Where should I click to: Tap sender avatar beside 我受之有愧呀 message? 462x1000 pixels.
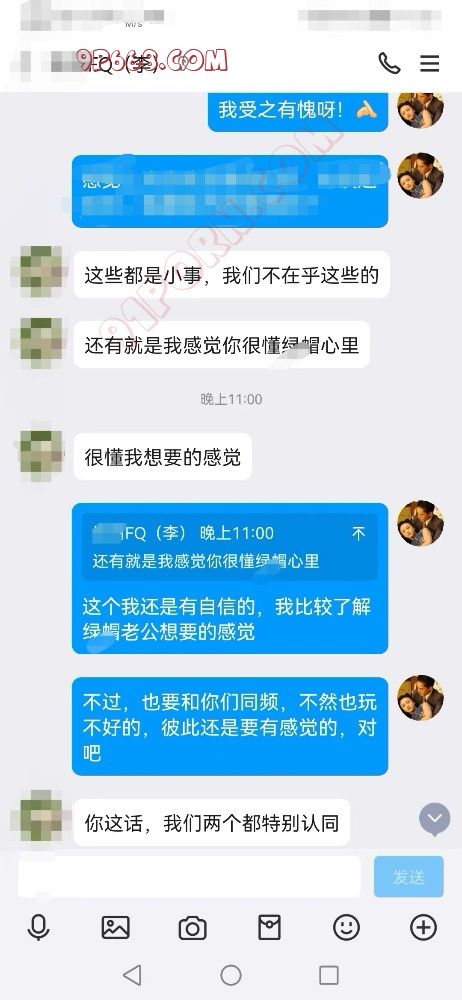[421, 110]
